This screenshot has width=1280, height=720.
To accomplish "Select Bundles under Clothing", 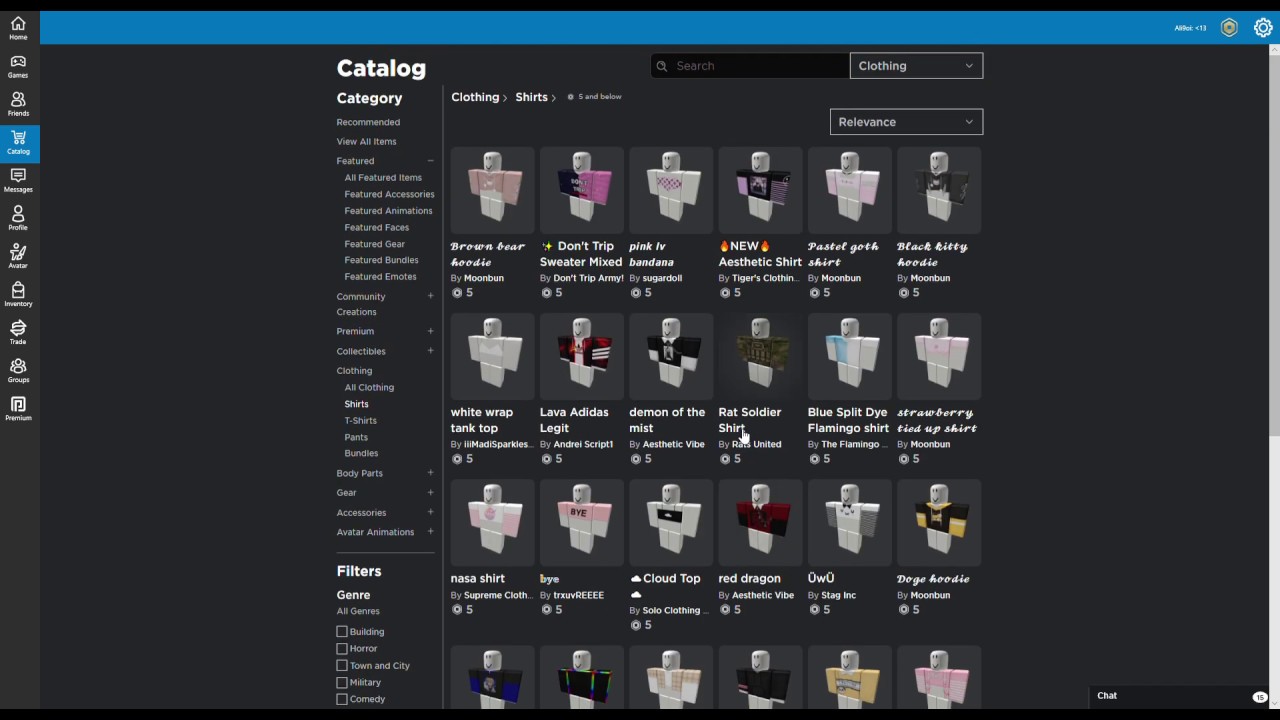I will tap(361, 453).
